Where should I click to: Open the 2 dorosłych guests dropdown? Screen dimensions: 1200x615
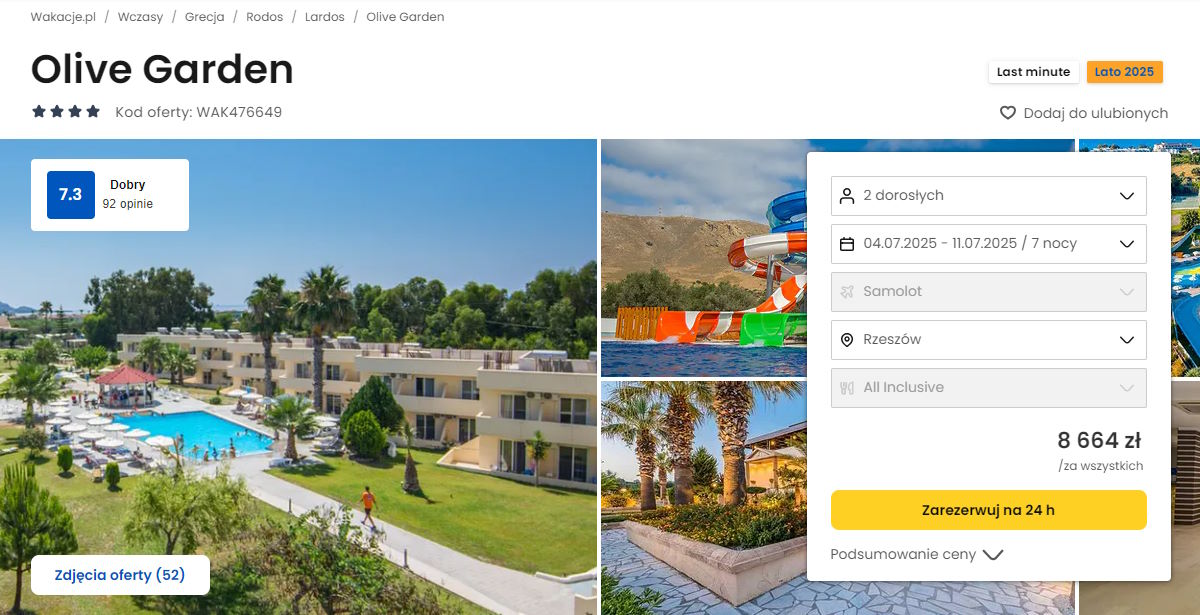988,195
